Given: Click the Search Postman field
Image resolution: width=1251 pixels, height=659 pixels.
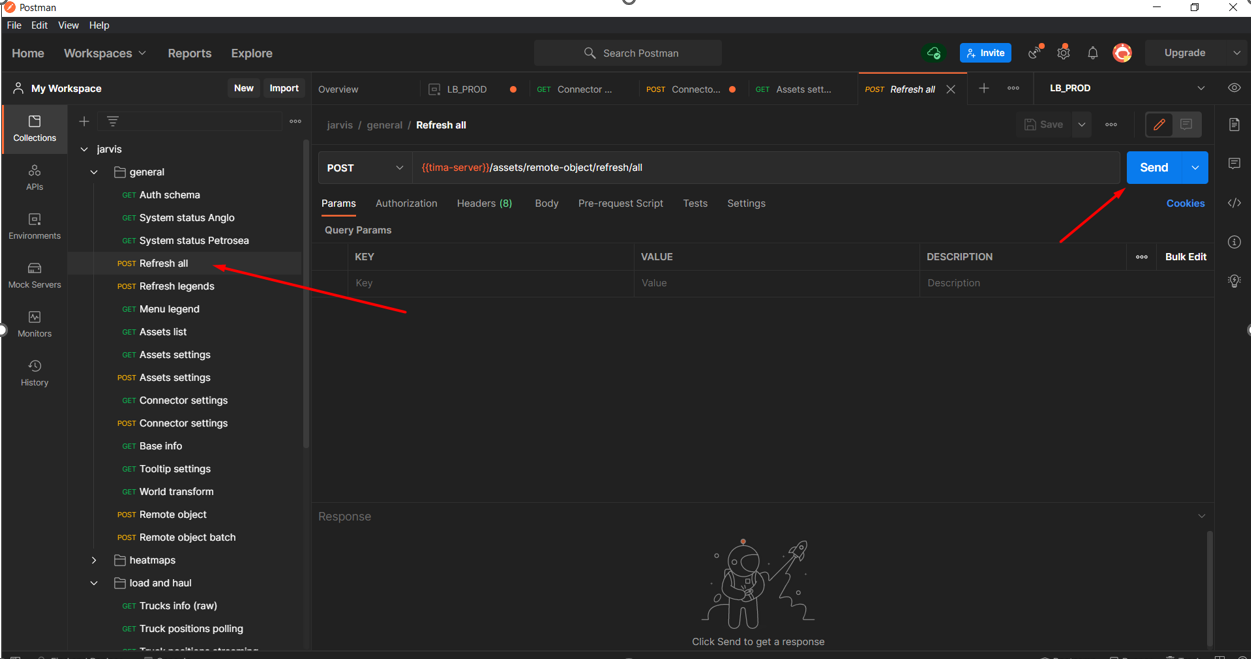Looking at the screenshot, I should 628,53.
